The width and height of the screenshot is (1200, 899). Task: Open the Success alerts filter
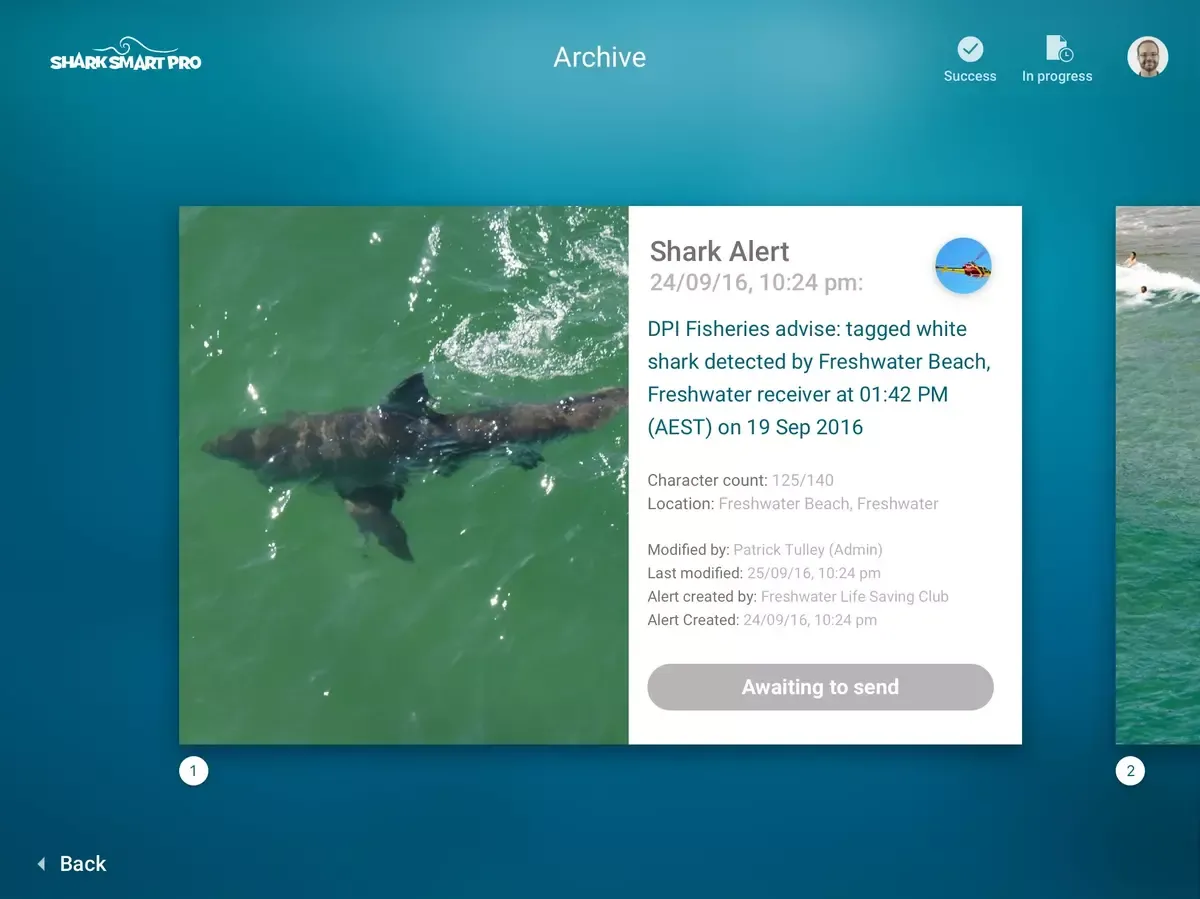(x=970, y=60)
